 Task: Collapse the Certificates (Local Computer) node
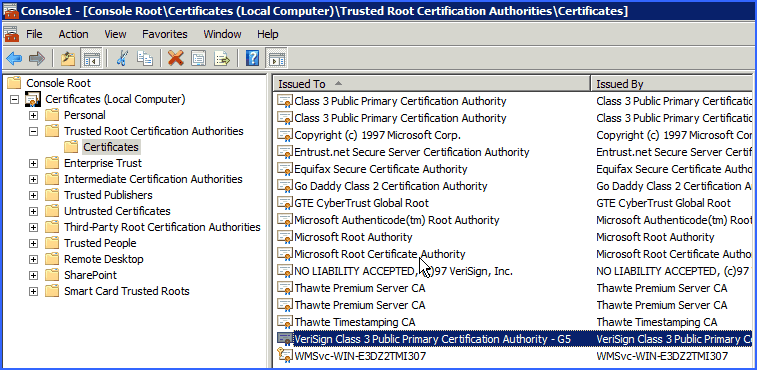(x=14, y=100)
